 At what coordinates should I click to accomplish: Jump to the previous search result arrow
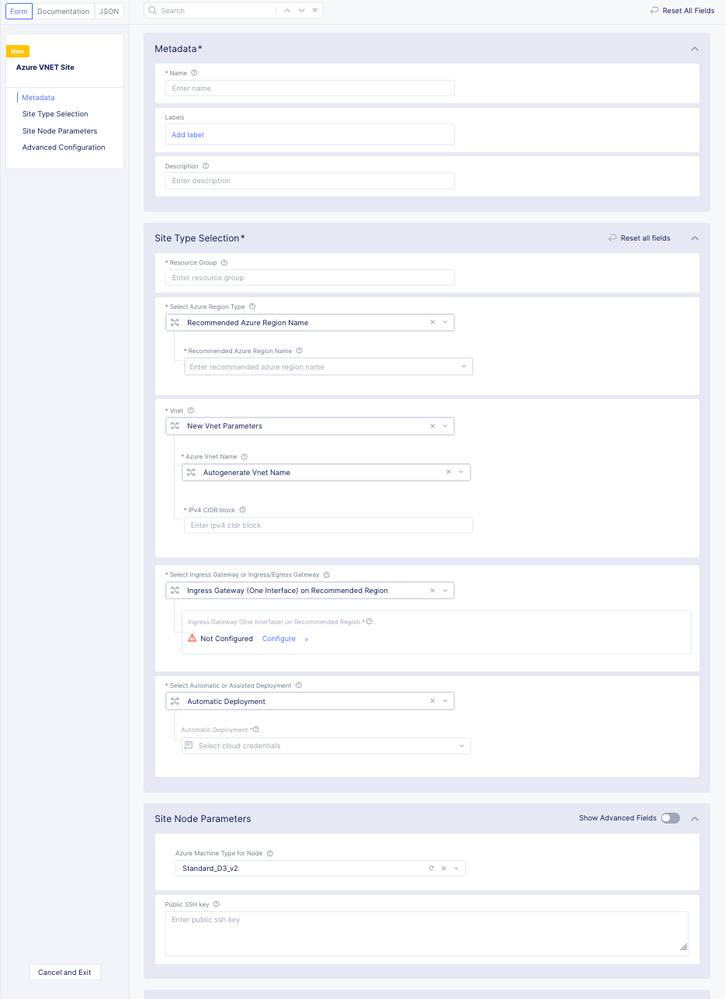[x=287, y=11]
